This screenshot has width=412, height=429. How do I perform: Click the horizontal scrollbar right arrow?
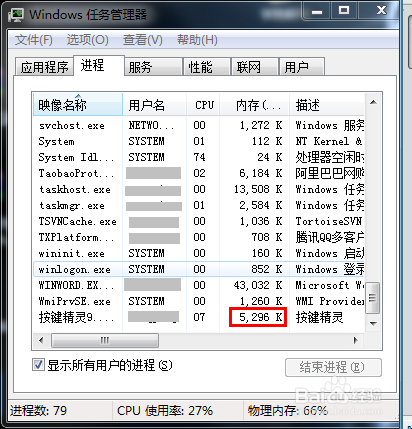pyautogui.click(x=356, y=340)
